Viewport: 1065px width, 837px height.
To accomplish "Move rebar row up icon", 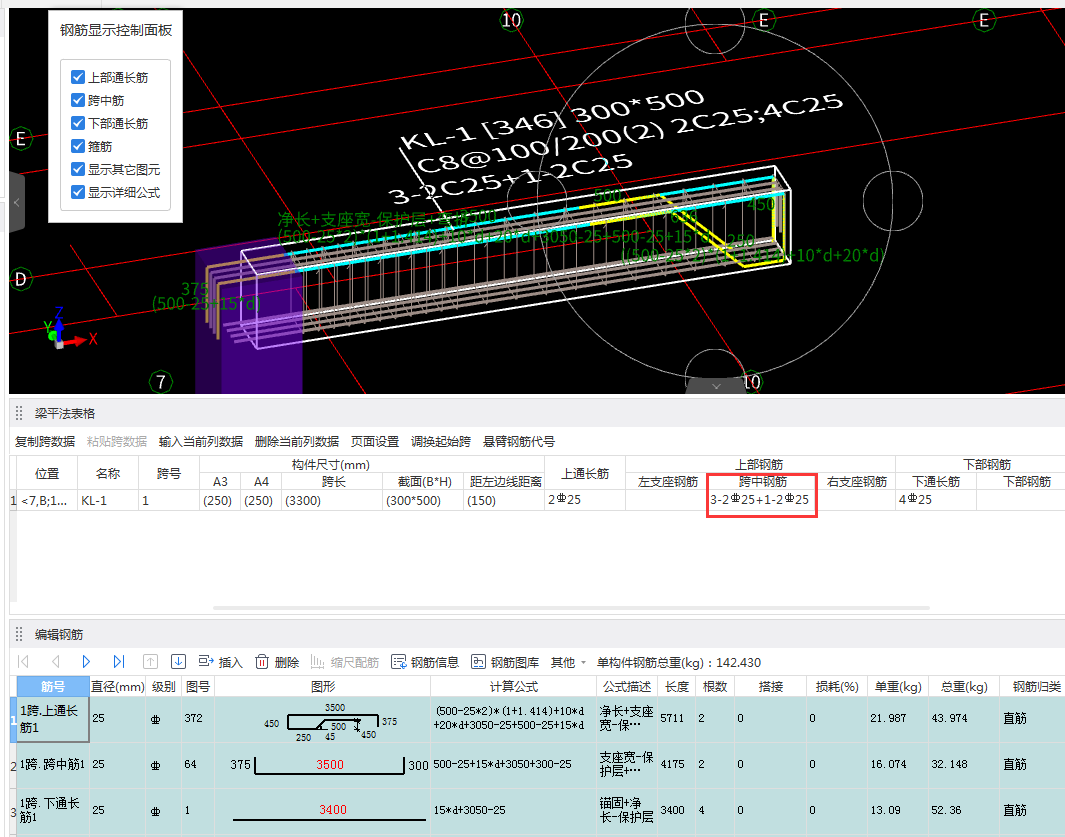I will click(x=150, y=662).
